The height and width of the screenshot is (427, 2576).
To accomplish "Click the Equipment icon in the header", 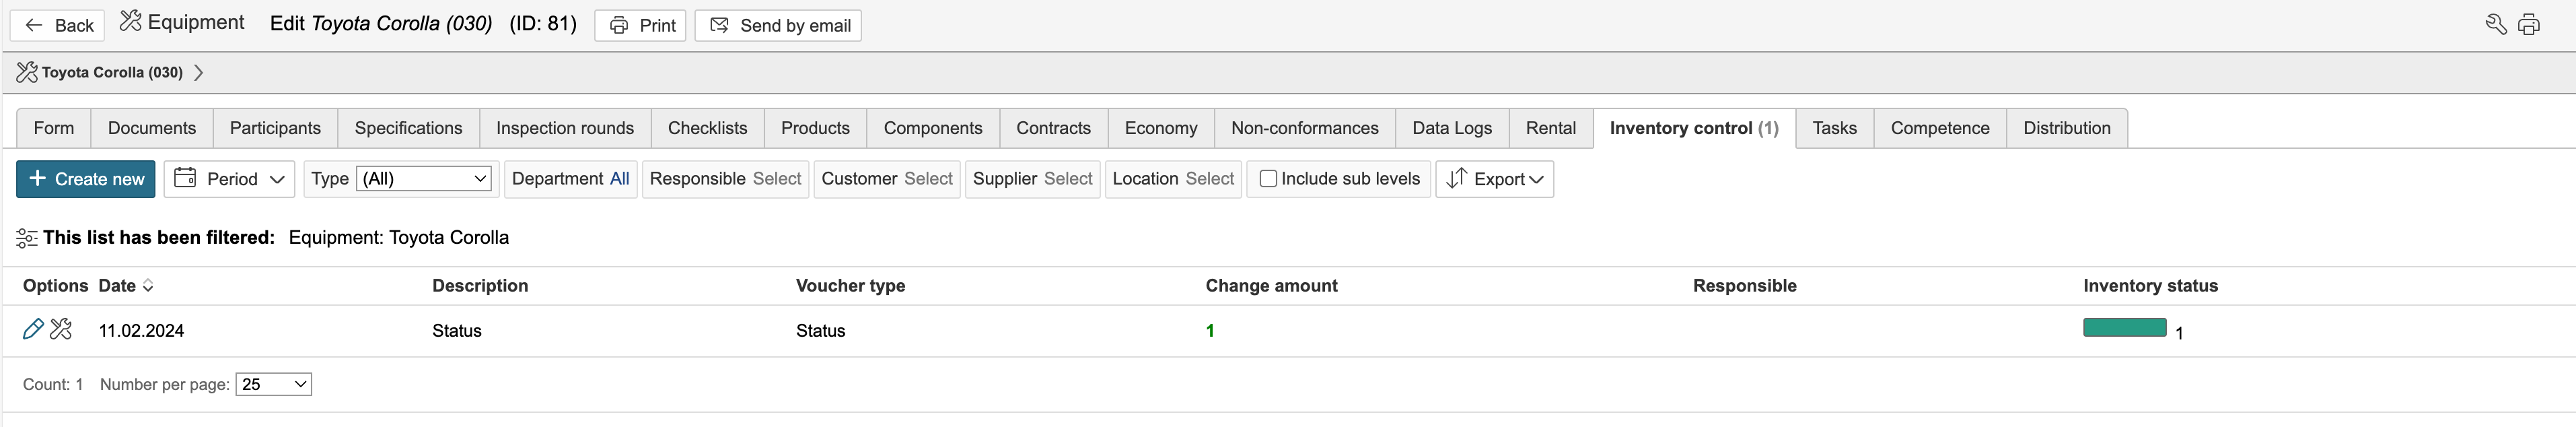I will point(130,22).
